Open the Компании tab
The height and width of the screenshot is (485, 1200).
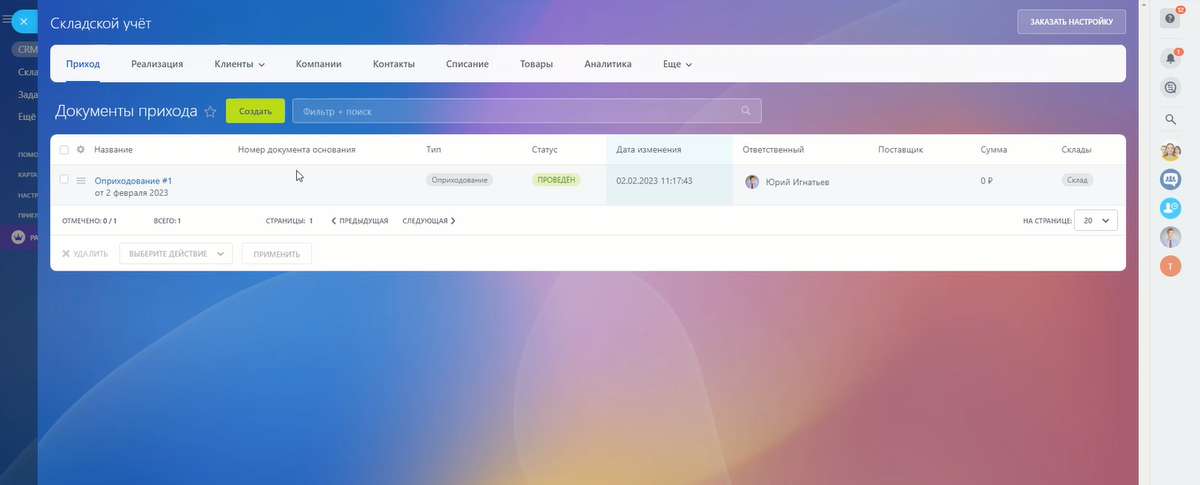click(x=319, y=64)
